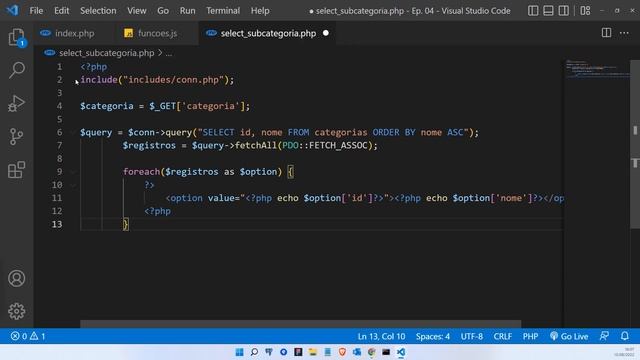The width and height of the screenshot is (640, 360).
Task: Open the Source Control view
Action: click(x=16, y=136)
